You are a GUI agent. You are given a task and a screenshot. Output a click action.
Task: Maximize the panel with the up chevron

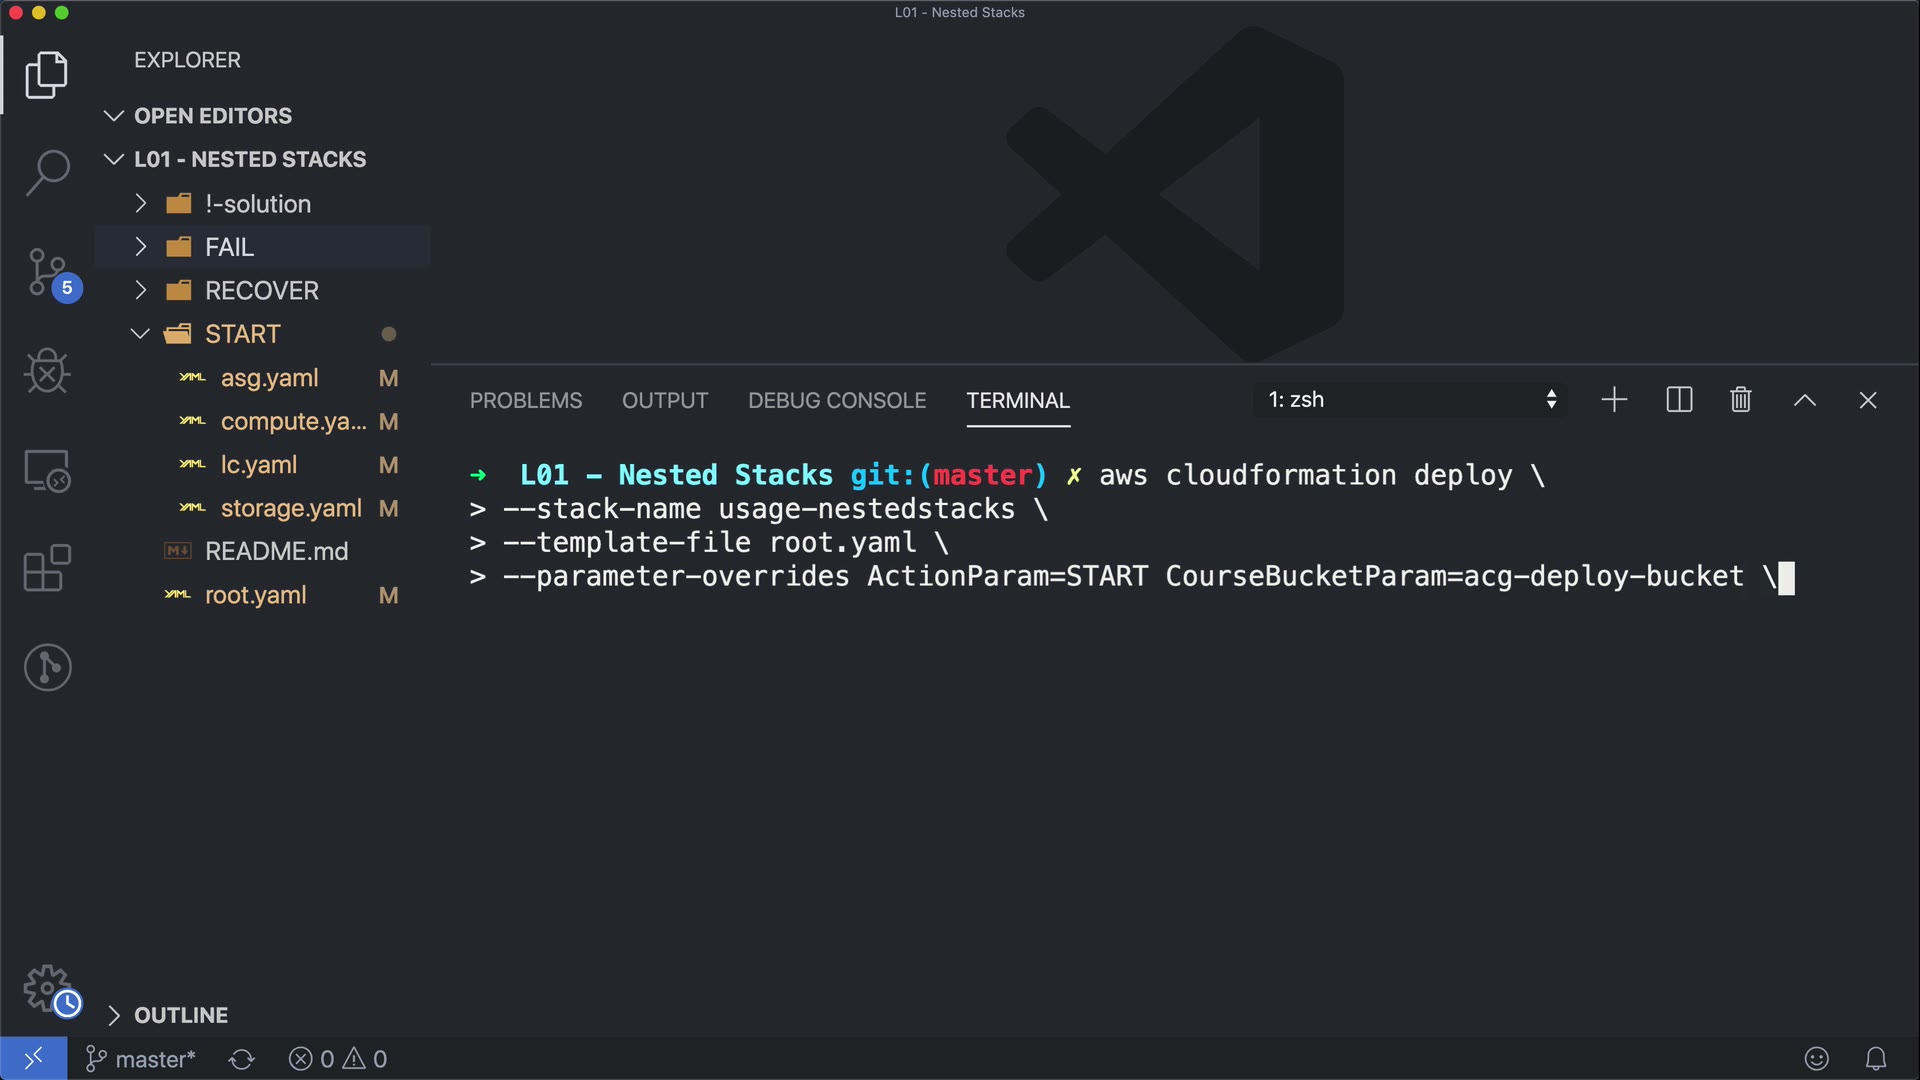[x=1804, y=400]
